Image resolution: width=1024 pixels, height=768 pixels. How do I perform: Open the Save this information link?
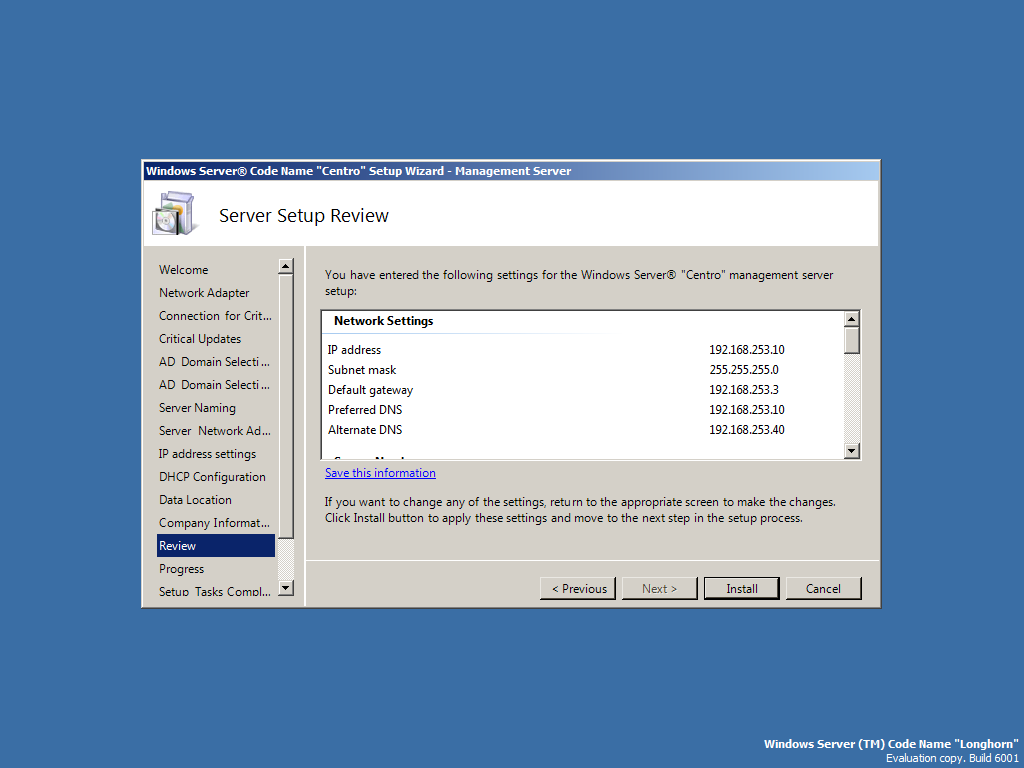pos(380,473)
